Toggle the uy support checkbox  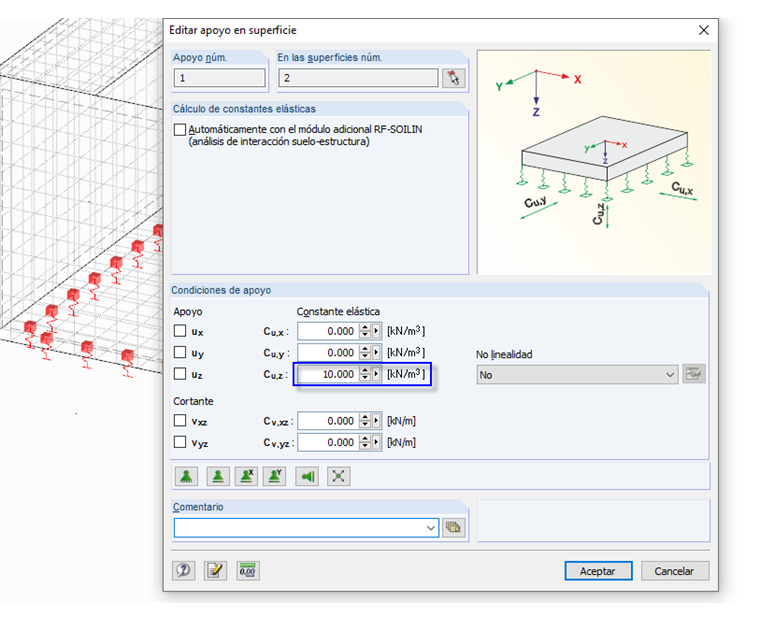click(180, 352)
